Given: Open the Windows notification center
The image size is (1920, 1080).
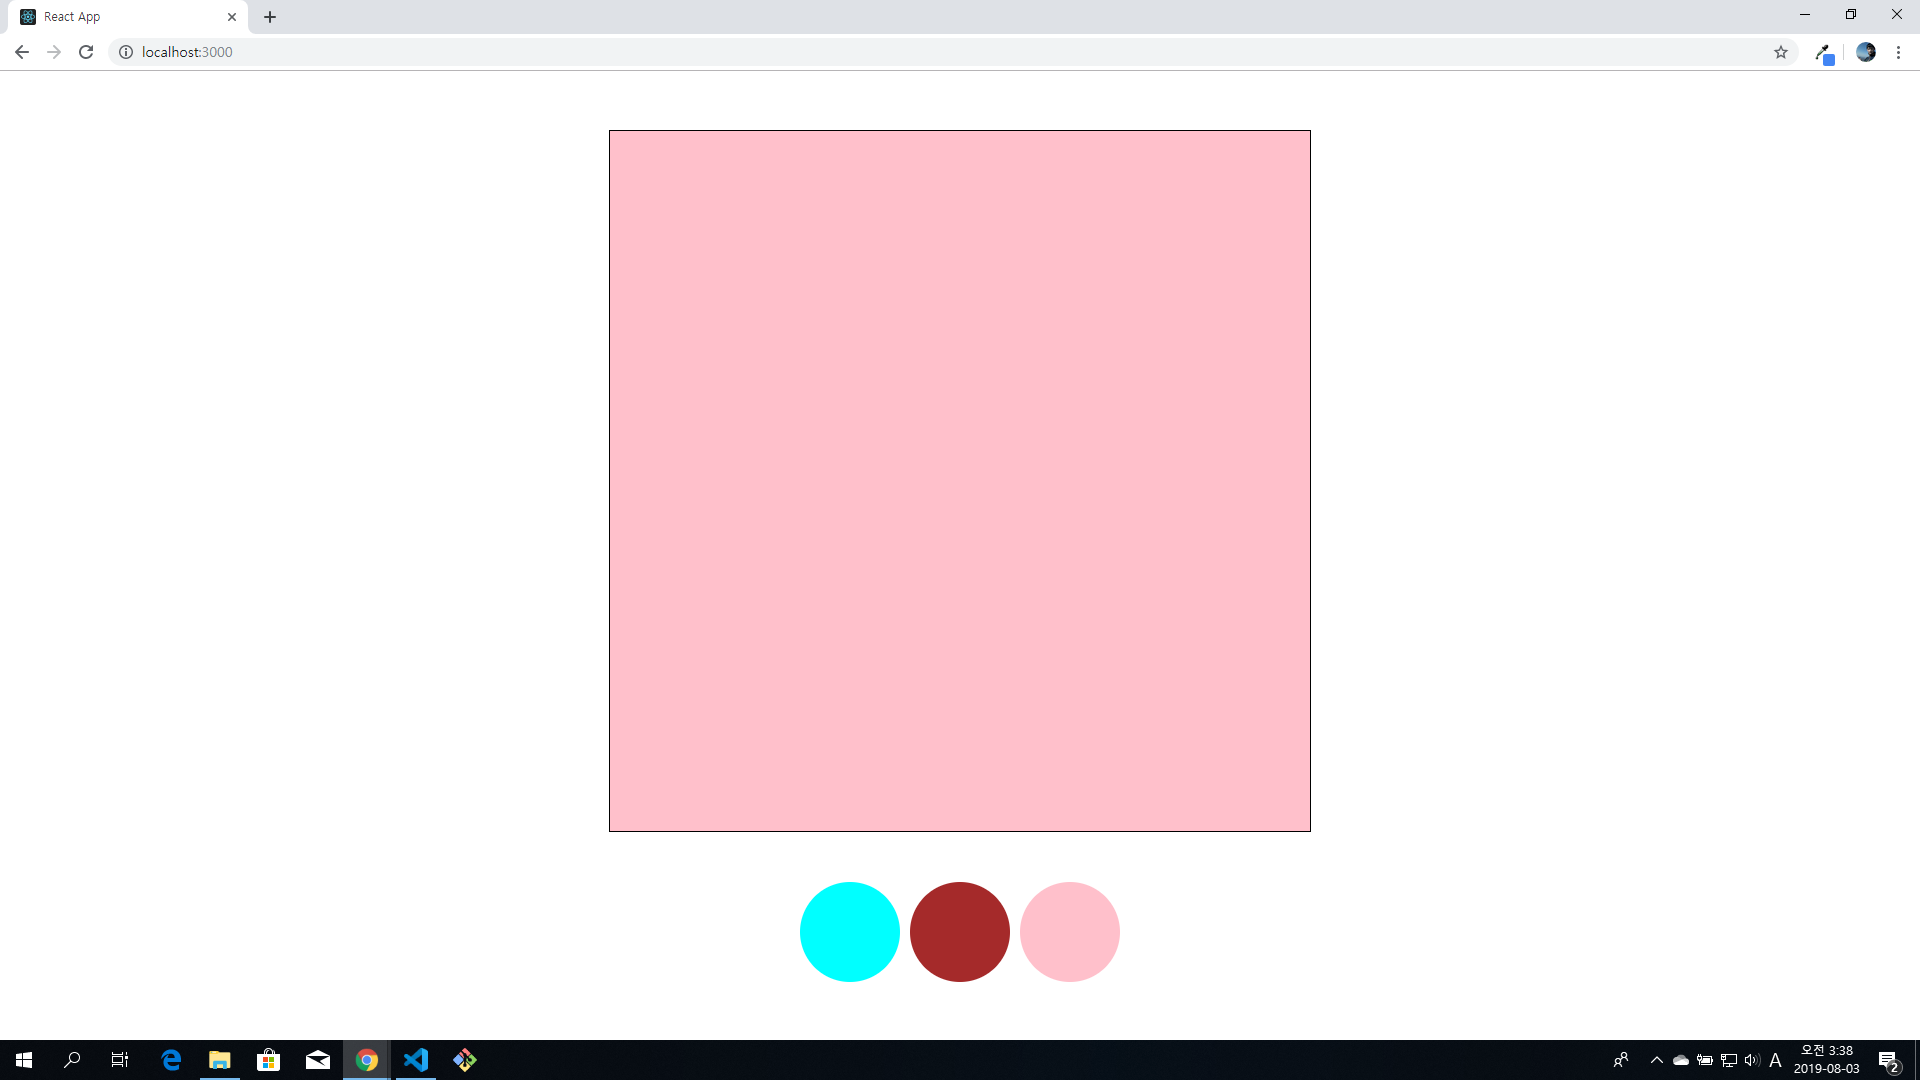Looking at the screenshot, I should [x=1888, y=1060].
